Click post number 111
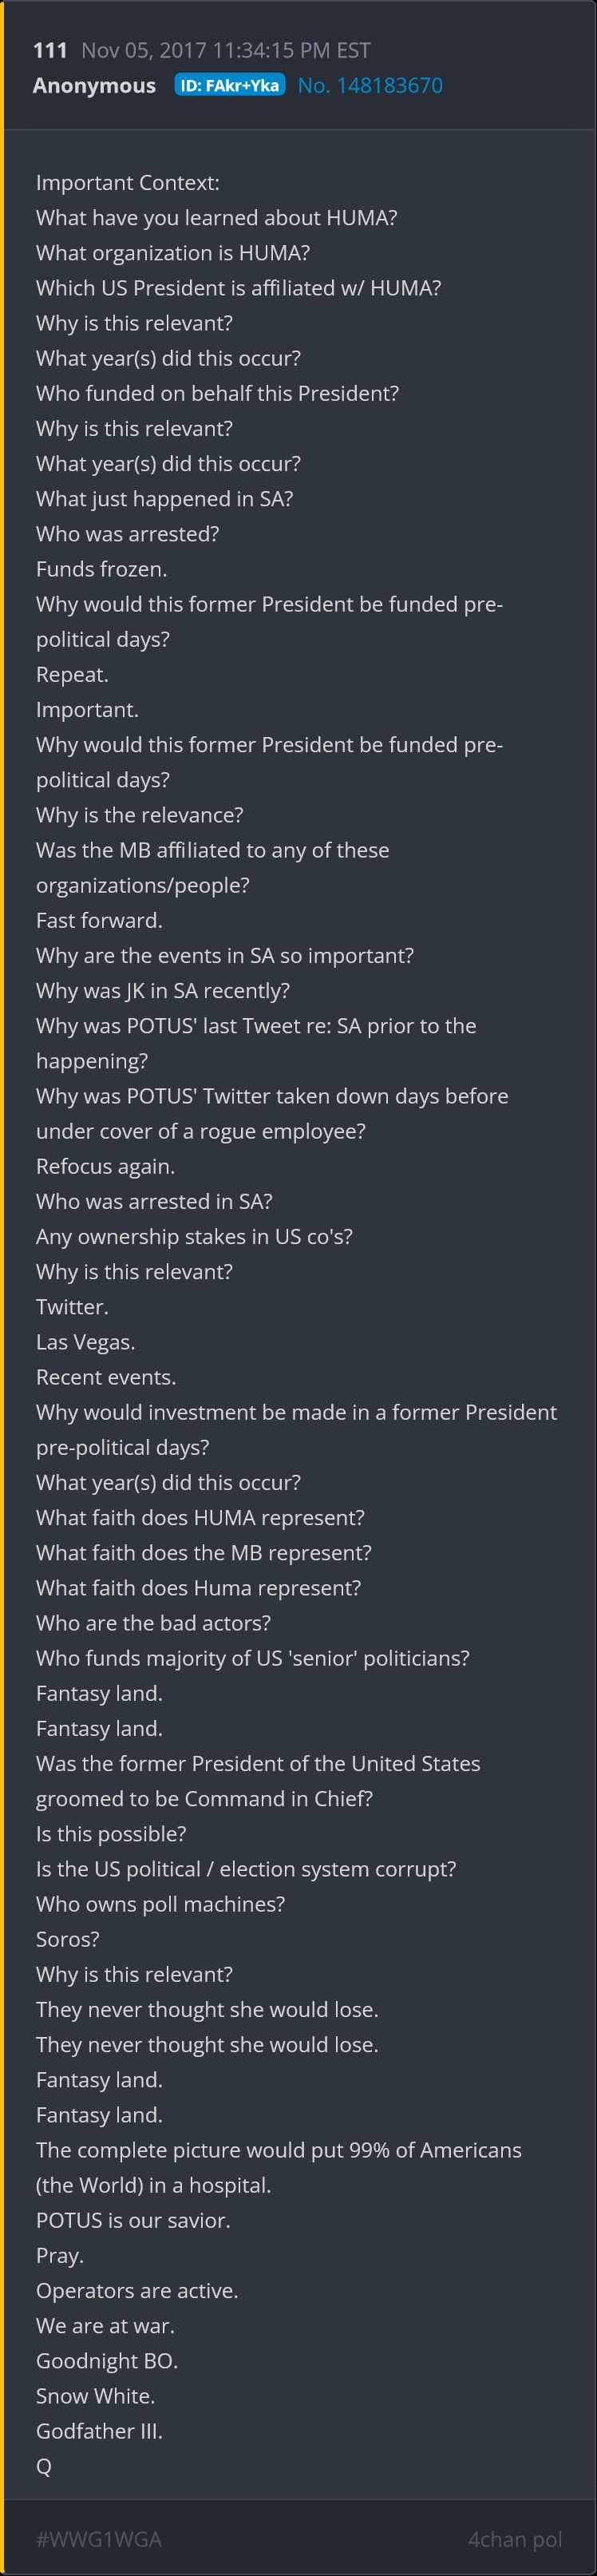 50,51
